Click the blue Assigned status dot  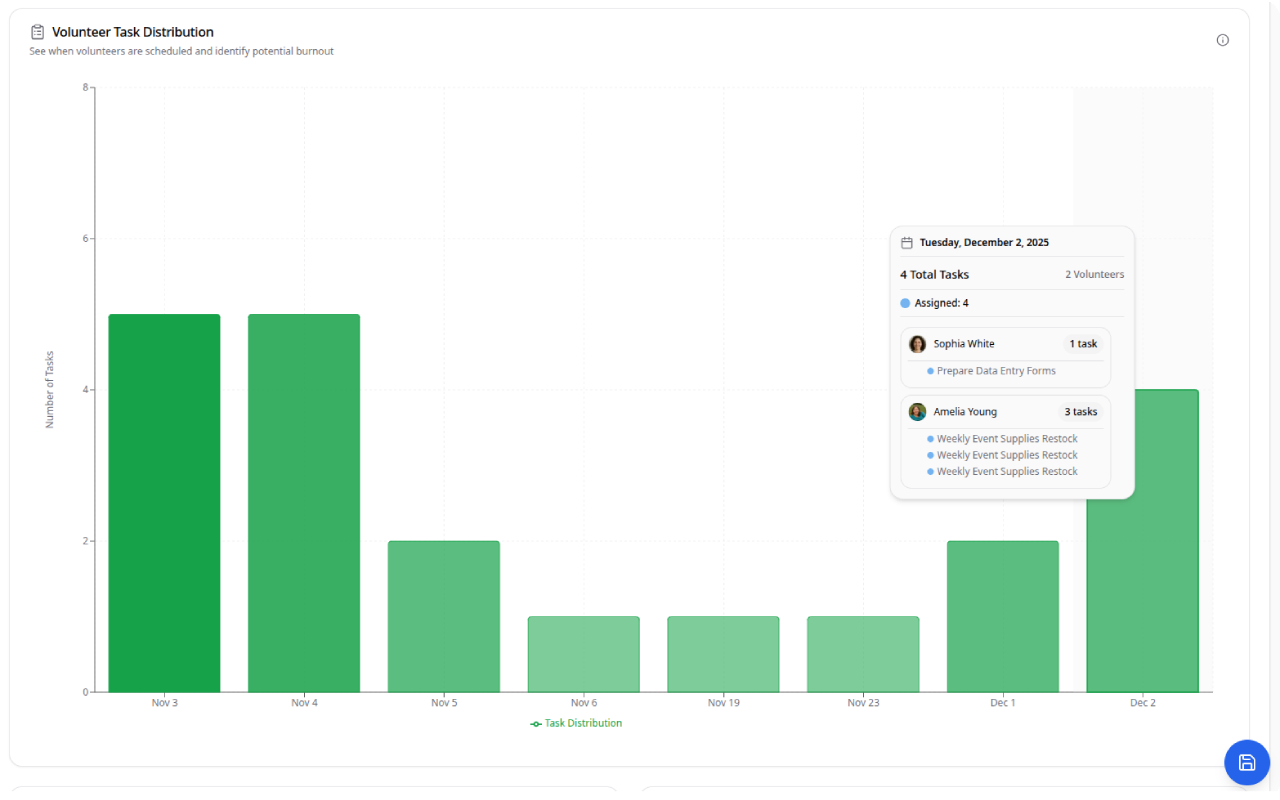tap(905, 303)
